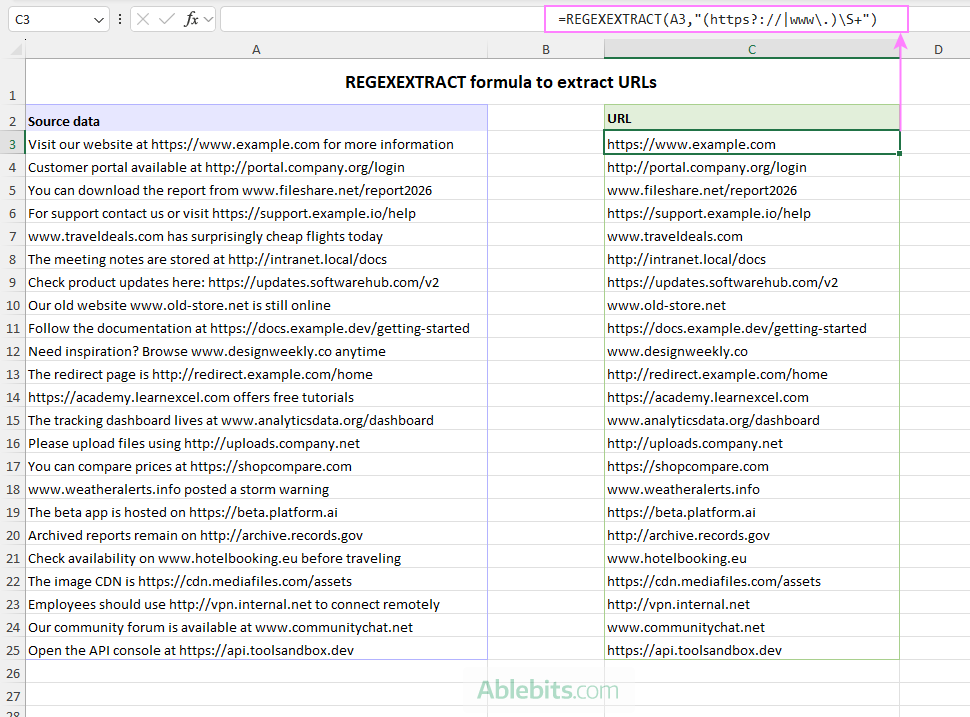Select cell 'The meeting notes are stored at http://intranet.local/docs'
970x717 pixels.
pyautogui.click(x=256, y=259)
